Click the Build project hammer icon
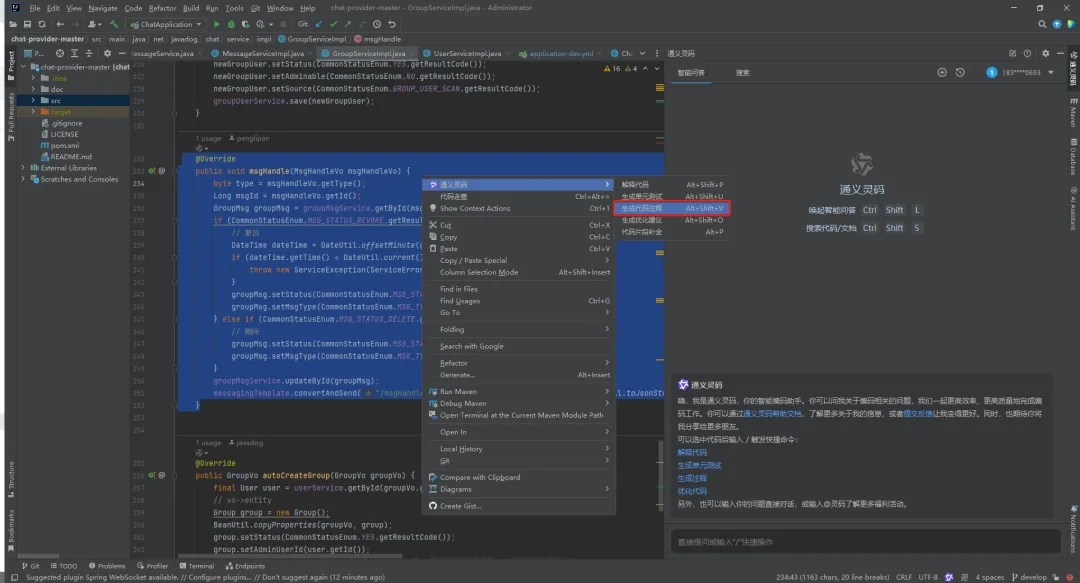The image size is (1080, 583). pyautogui.click(x=114, y=24)
